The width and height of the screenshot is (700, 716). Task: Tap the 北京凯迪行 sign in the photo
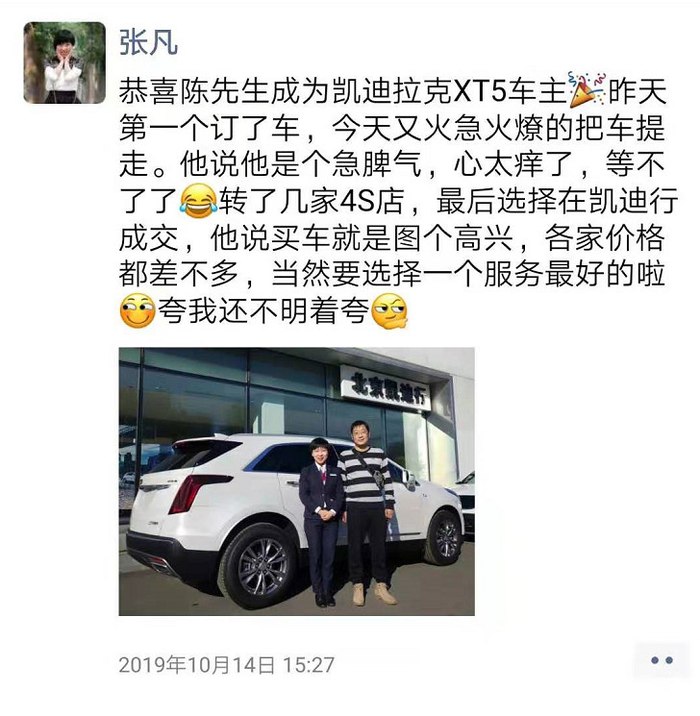[x=386, y=389]
